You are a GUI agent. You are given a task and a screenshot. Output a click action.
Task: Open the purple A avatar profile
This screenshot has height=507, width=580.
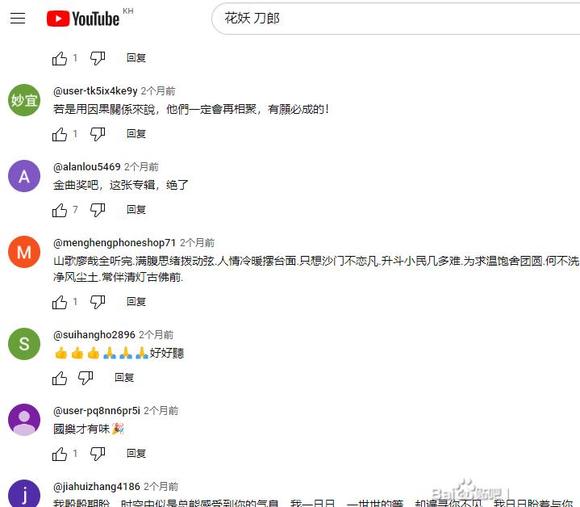[x=24, y=176]
